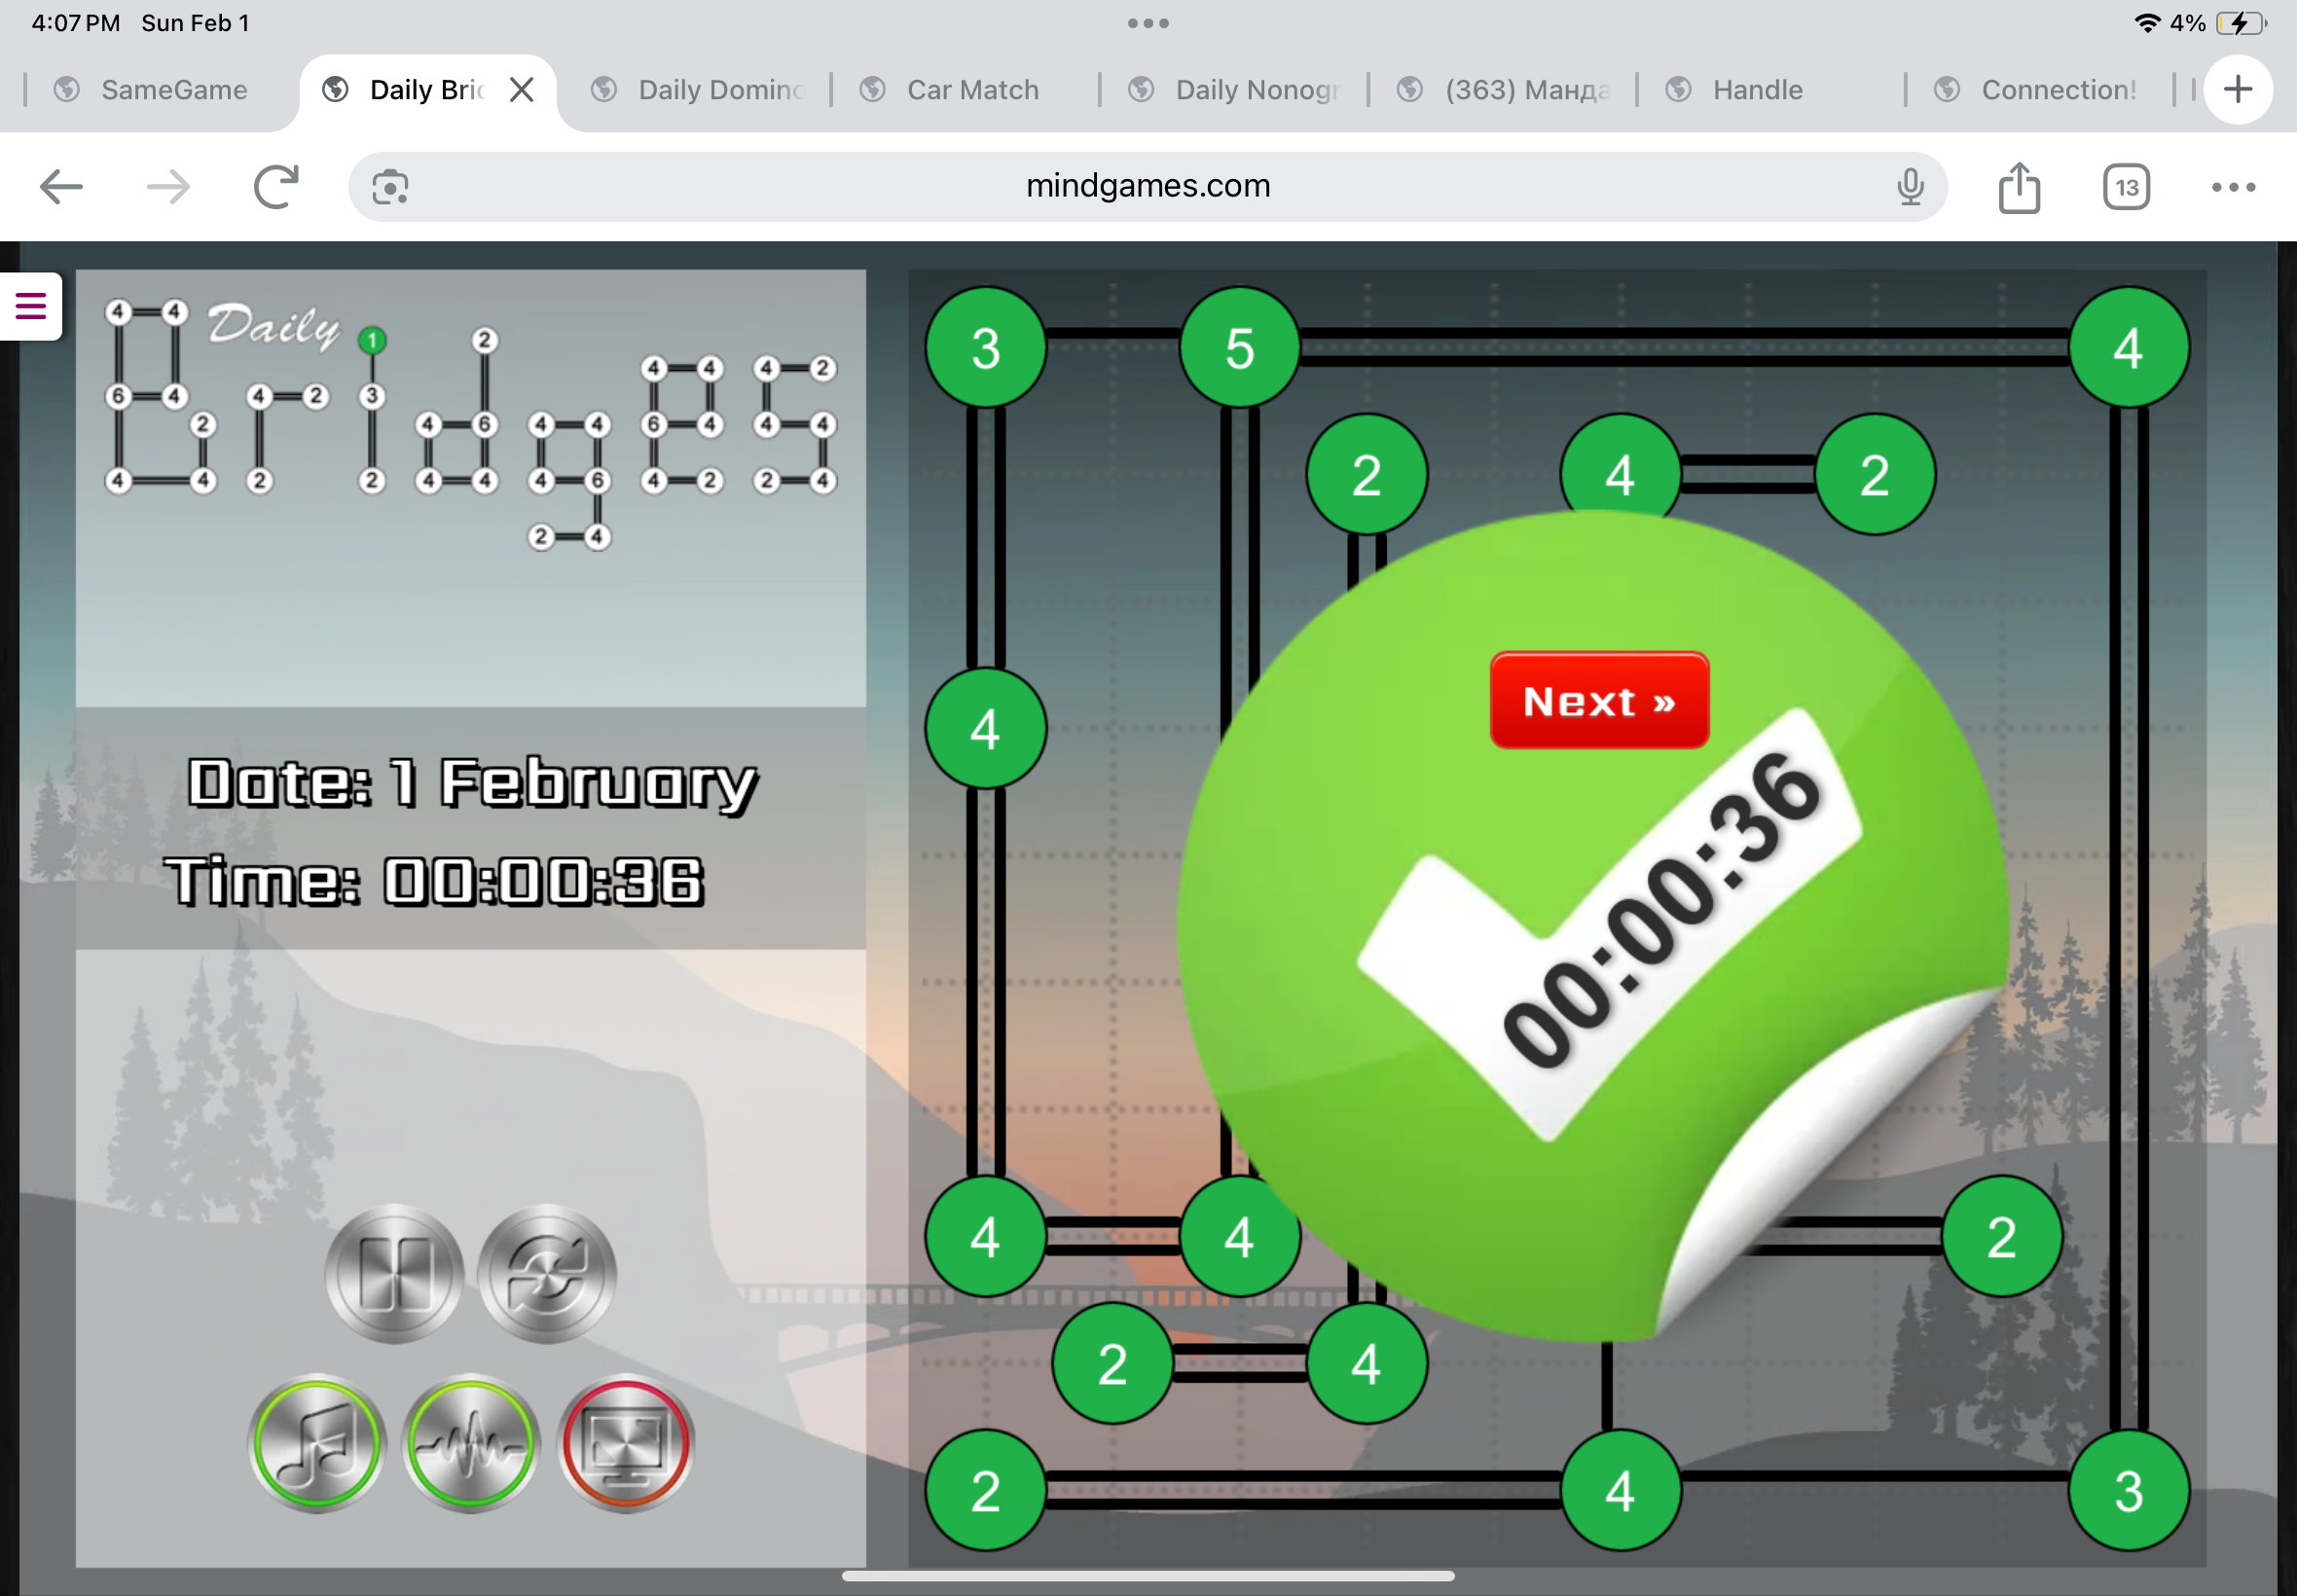
Task: Reload the page in the browser
Action: click(x=276, y=187)
